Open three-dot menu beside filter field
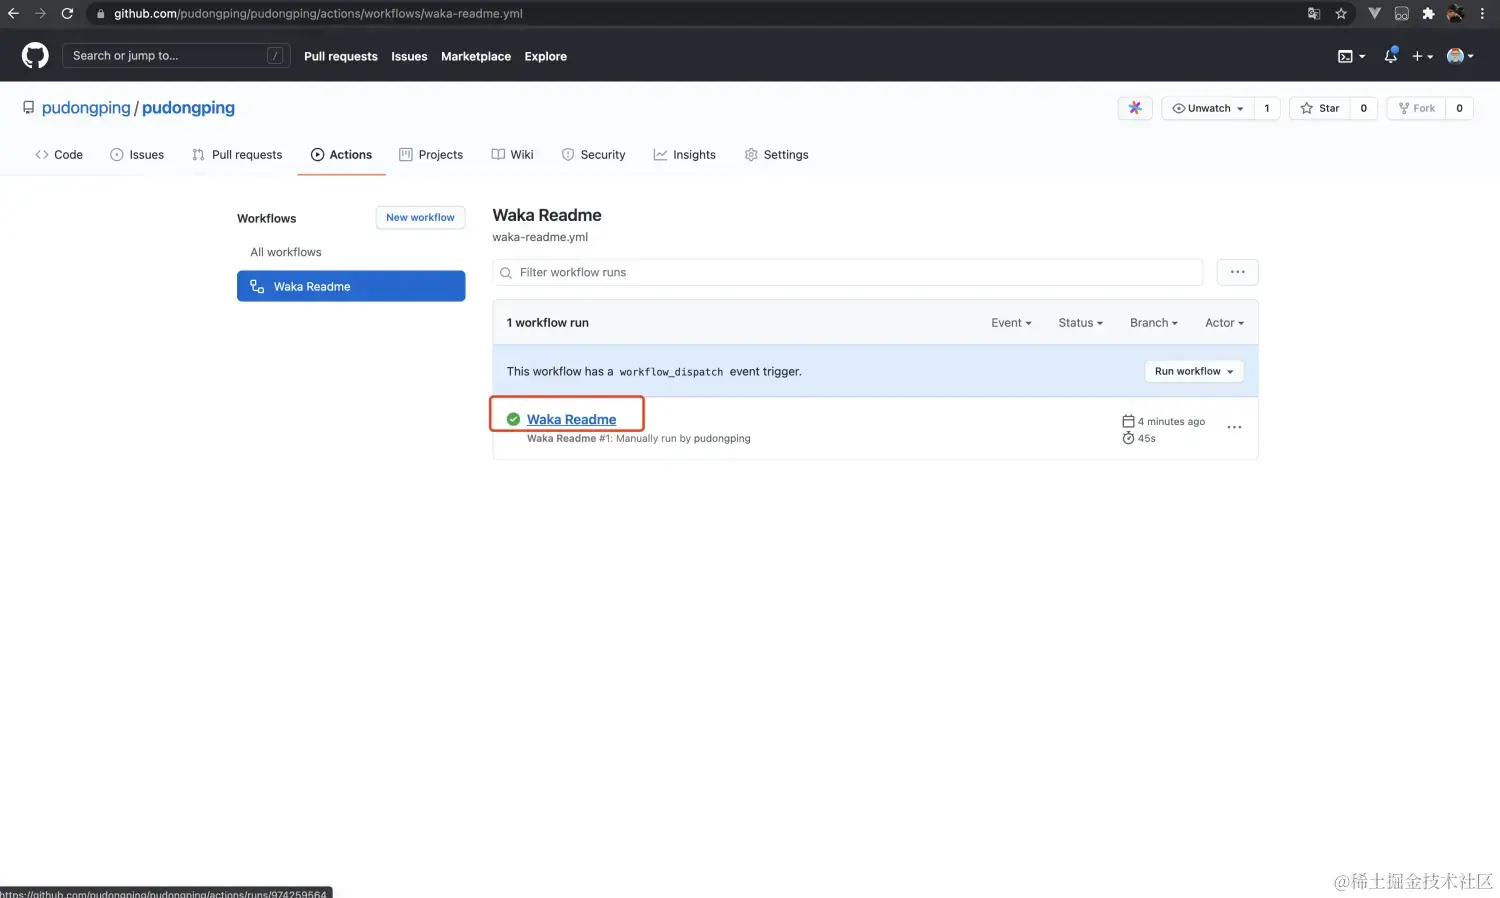1500x898 pixels. [x=1238, y=272]
